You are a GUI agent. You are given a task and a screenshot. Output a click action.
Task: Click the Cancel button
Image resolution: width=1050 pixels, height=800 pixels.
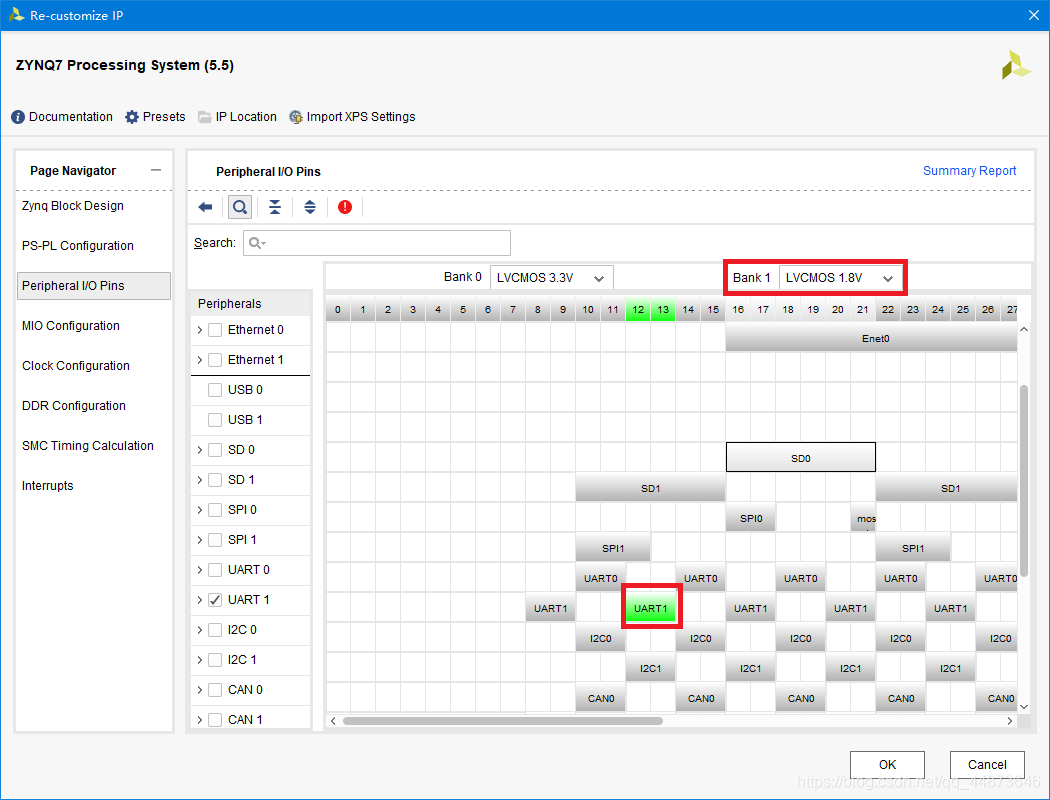pos(987,765)
